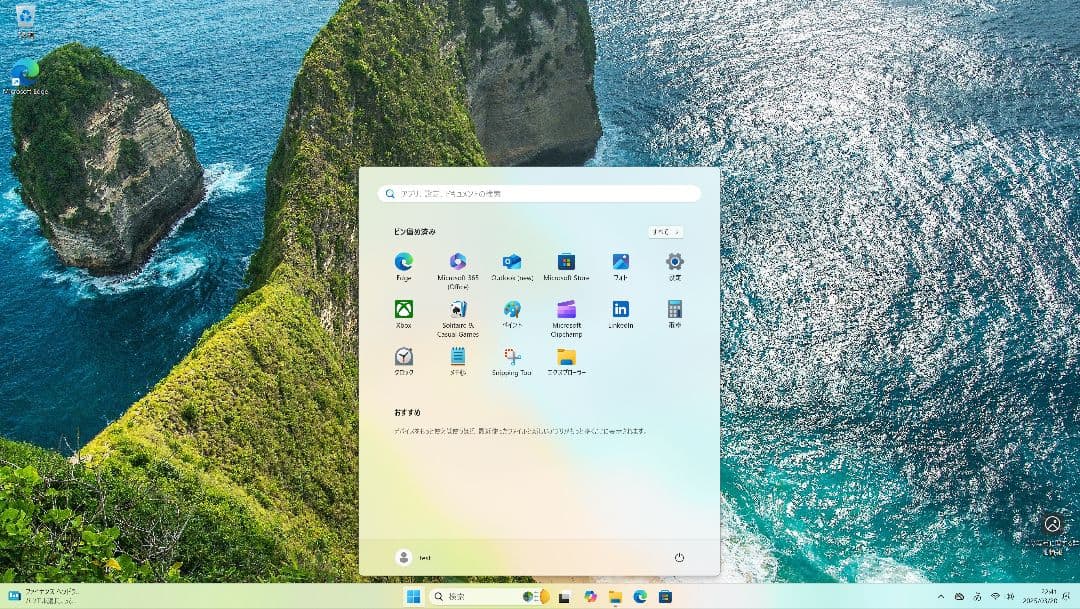This screenshot has width=1080, height=609.
Task: Open the test user account menu
Action: (x=413, y=558)
